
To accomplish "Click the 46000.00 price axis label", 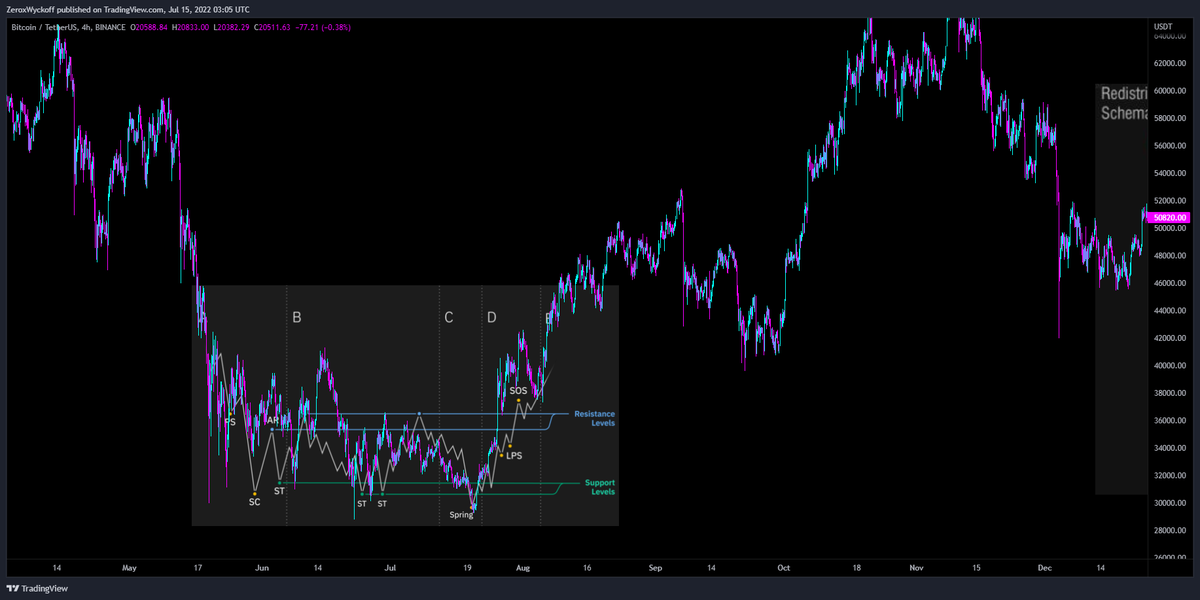I will tap(1170, 283).
